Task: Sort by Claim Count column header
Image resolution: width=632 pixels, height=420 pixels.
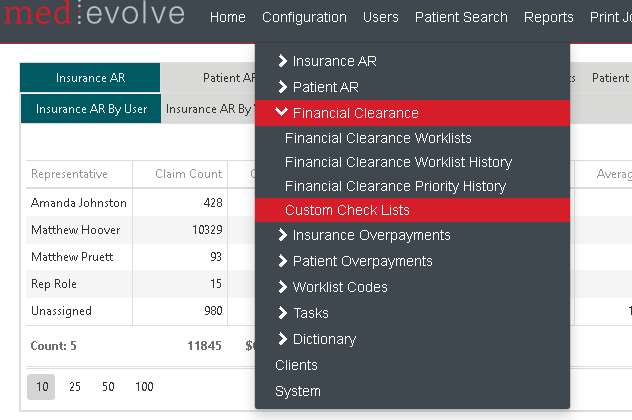Action: 188,174
